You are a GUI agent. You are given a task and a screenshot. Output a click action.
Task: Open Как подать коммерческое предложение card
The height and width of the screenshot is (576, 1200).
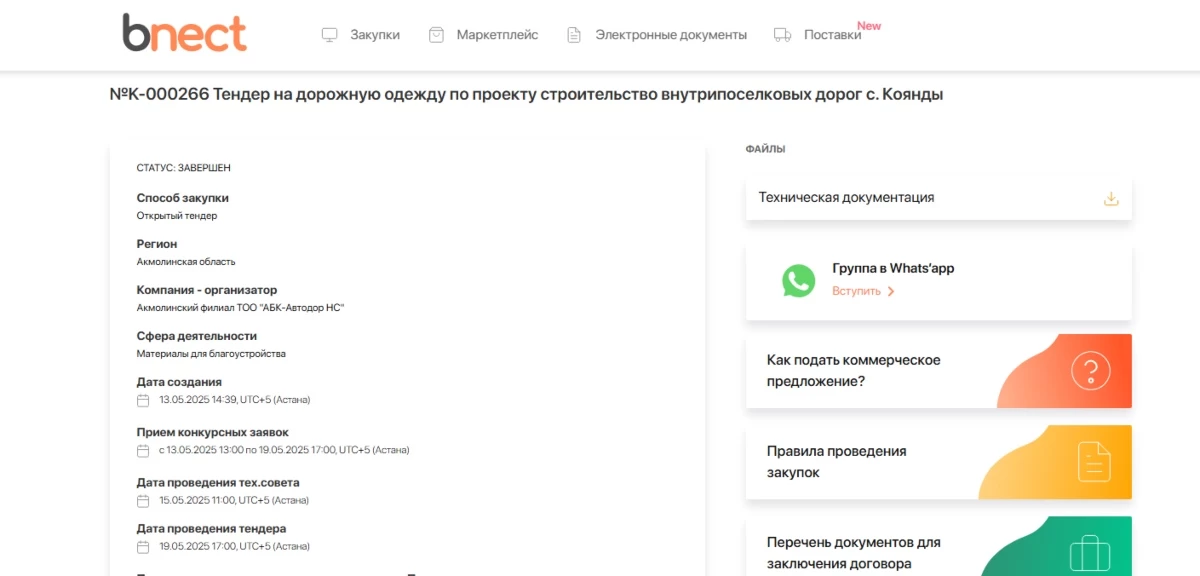pyautogui.click(x=853, y=371)
